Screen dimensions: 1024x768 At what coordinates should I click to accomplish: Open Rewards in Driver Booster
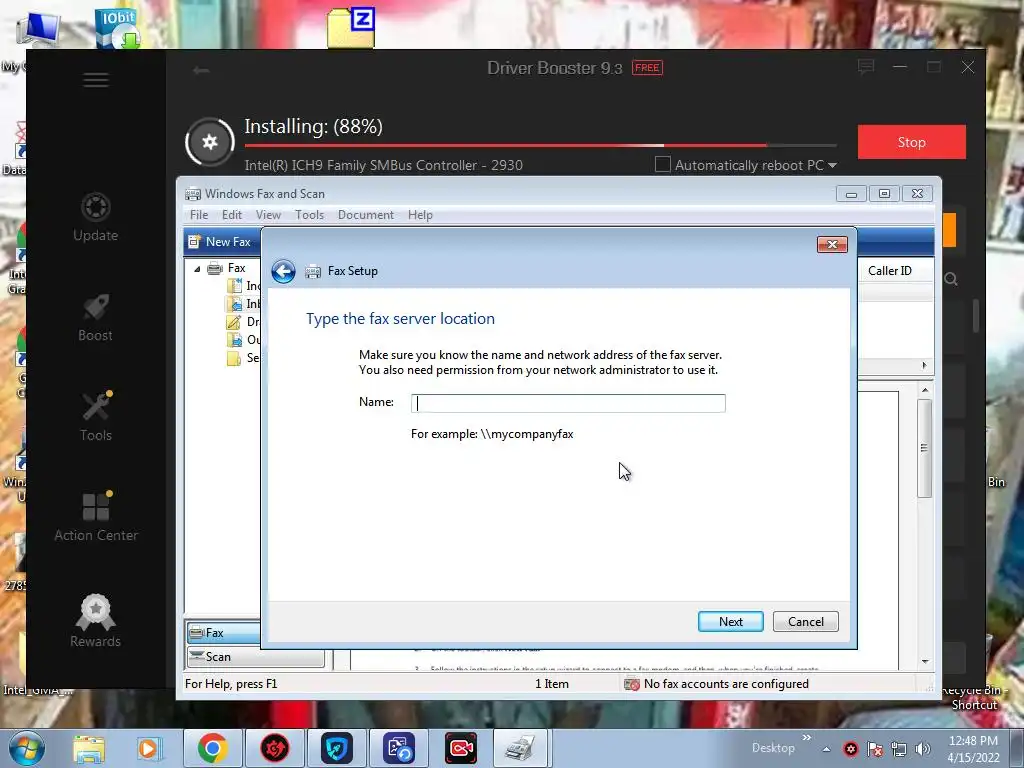[x=95, y=620]
